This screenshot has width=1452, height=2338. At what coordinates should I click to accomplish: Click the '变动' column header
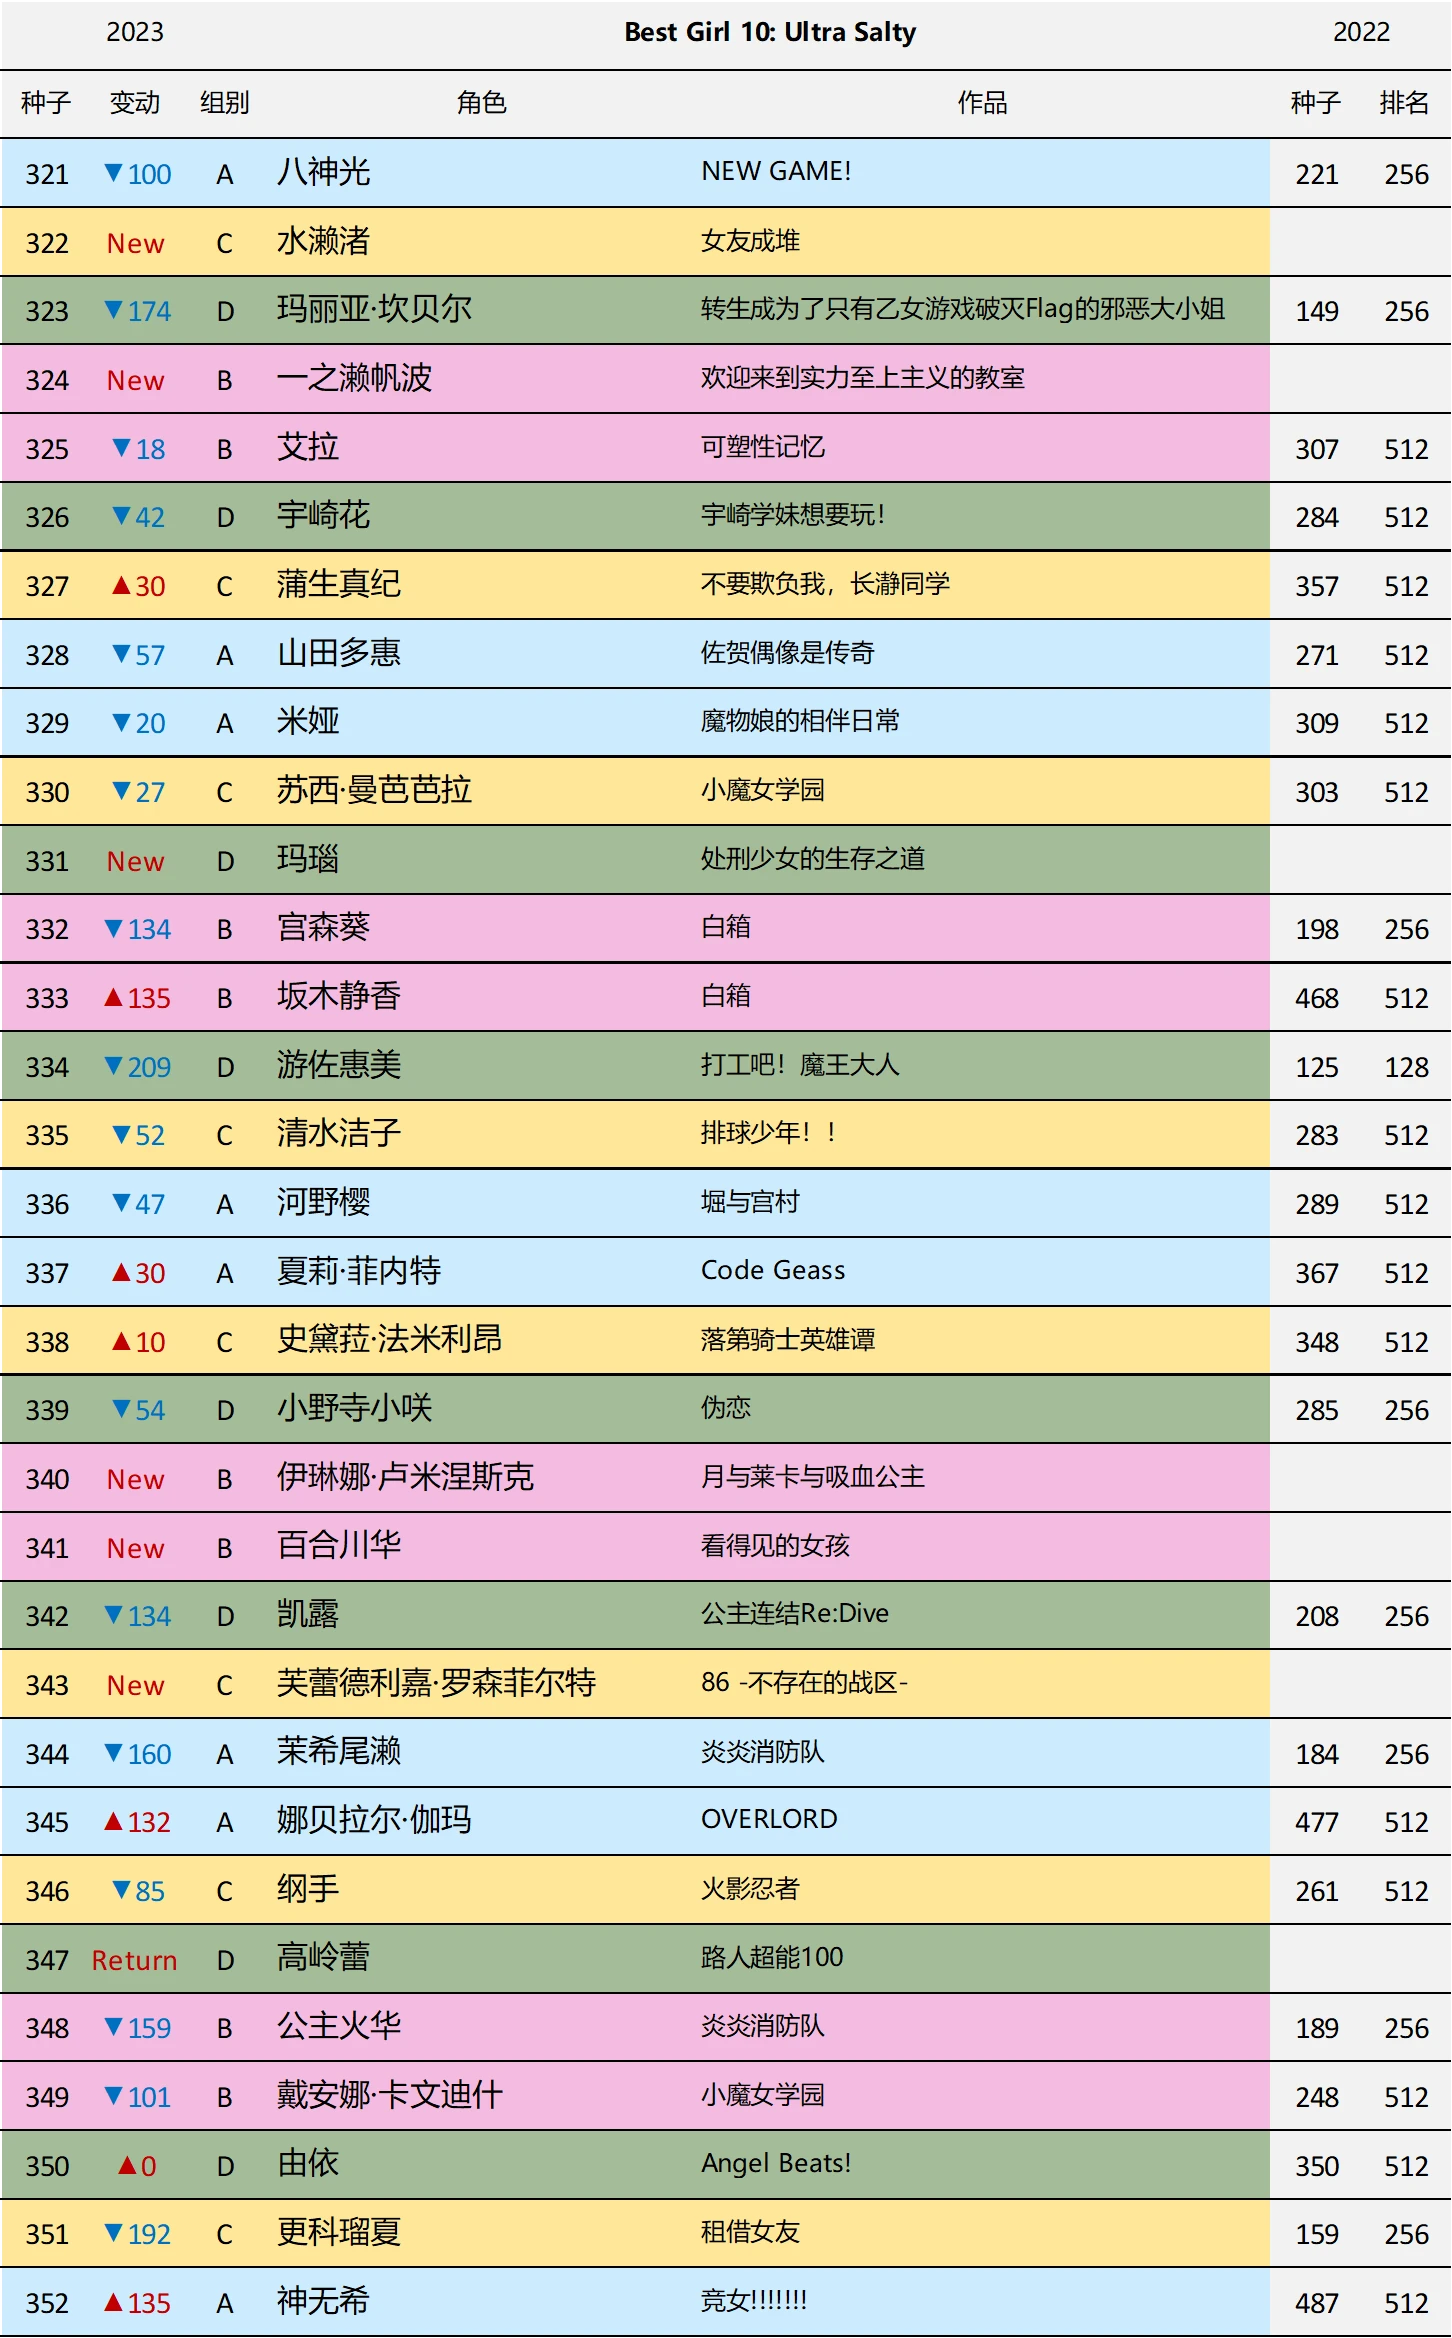(135, 103)
